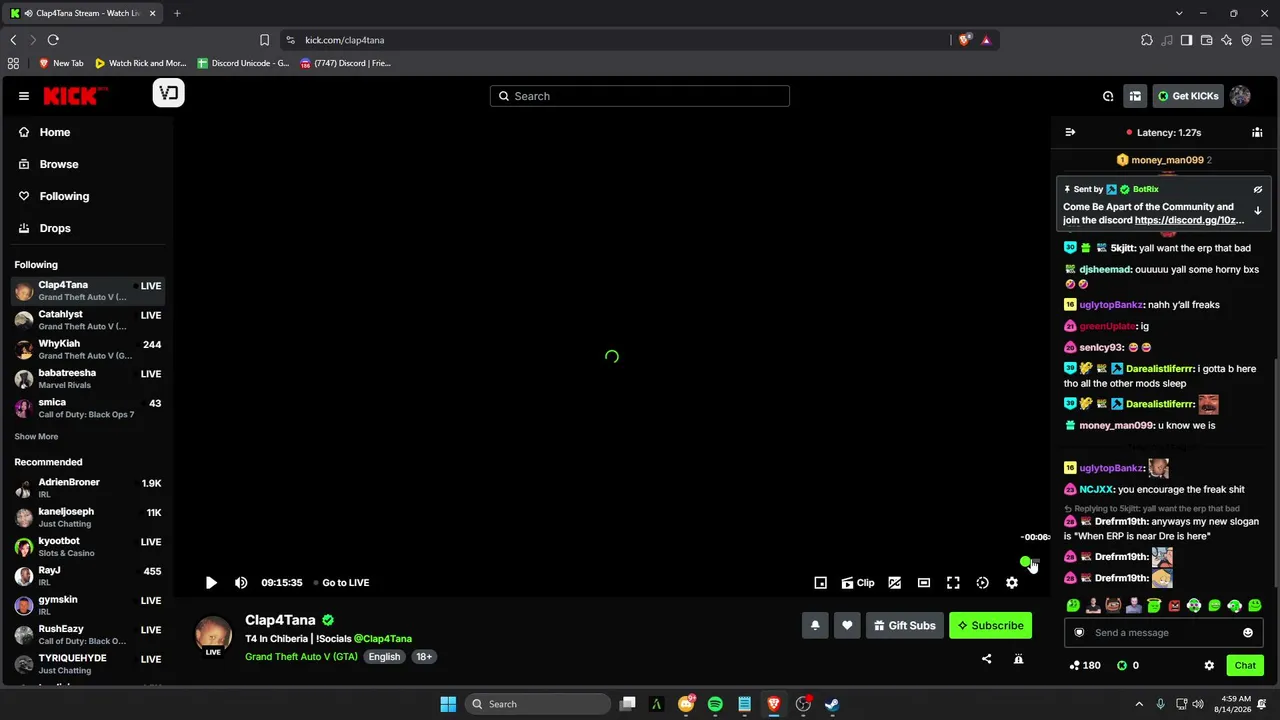Go to the KICK home logo
The width and height of the screenshot is (1280, 720).
coord(75,95)
